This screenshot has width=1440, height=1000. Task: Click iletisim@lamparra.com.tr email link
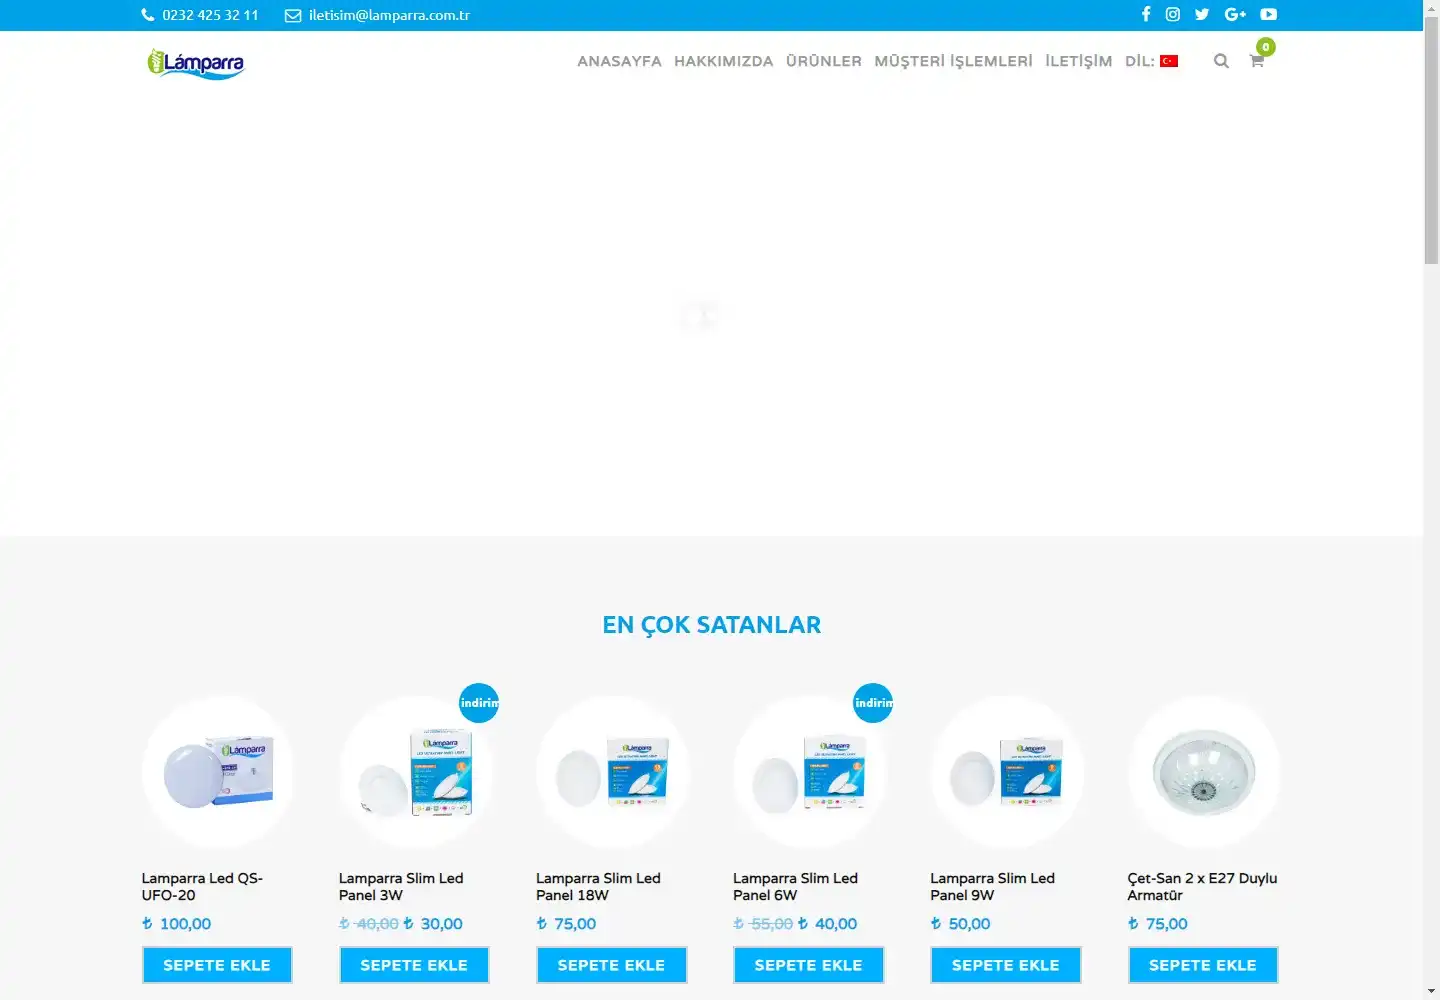coord(389,15)
